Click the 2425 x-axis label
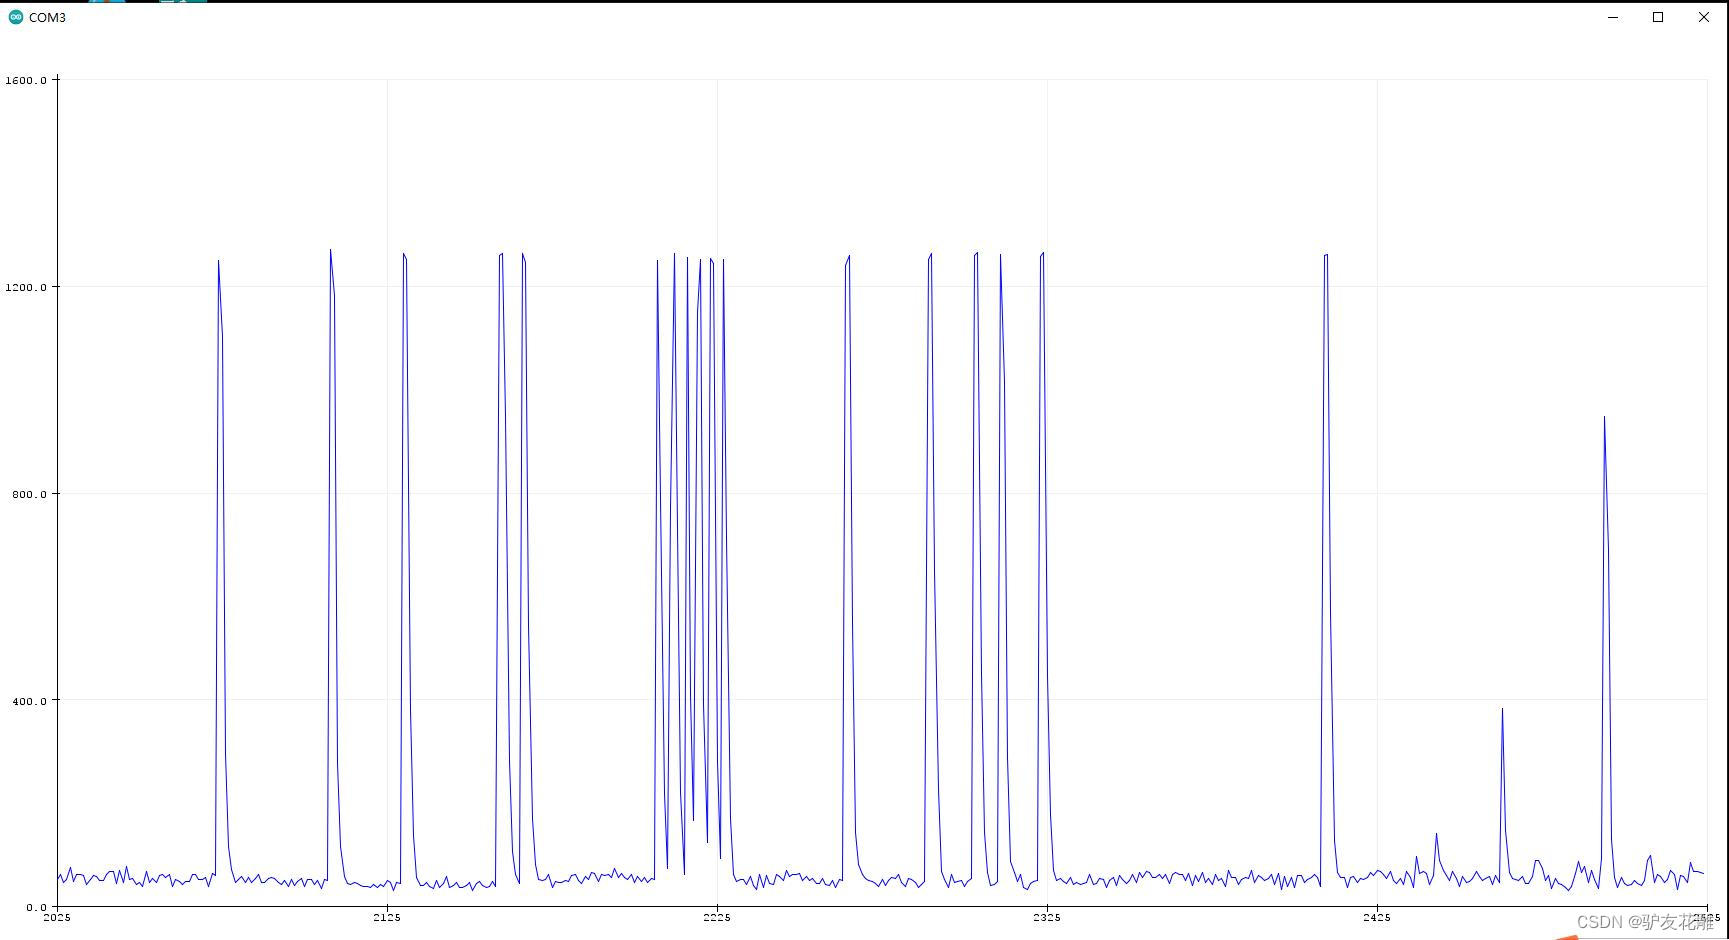Screen dimensions: 1729x940 [x=1377, y=917]
